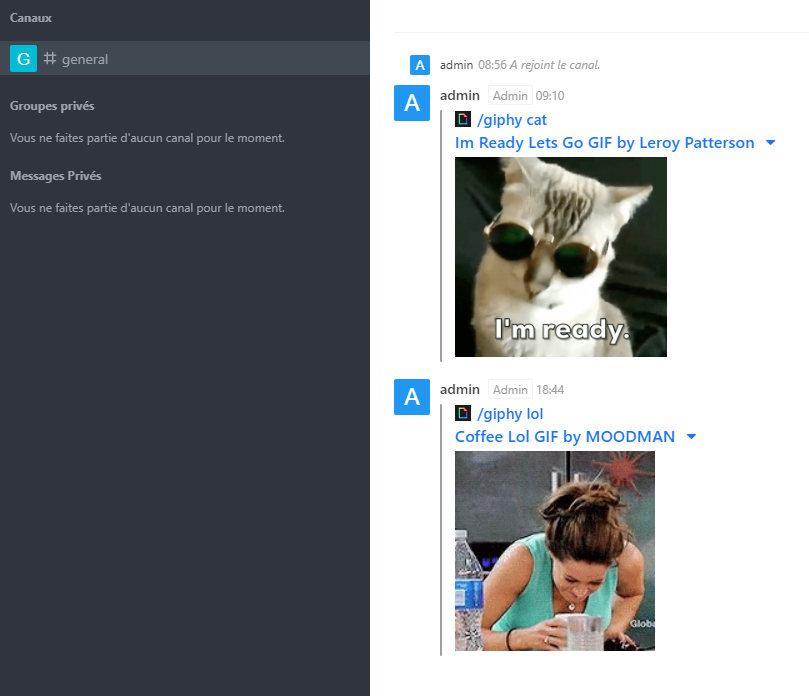Click the G avatar of the general channel
The image size is (809, 696).
pyautogui.click(x=22, y=58)
